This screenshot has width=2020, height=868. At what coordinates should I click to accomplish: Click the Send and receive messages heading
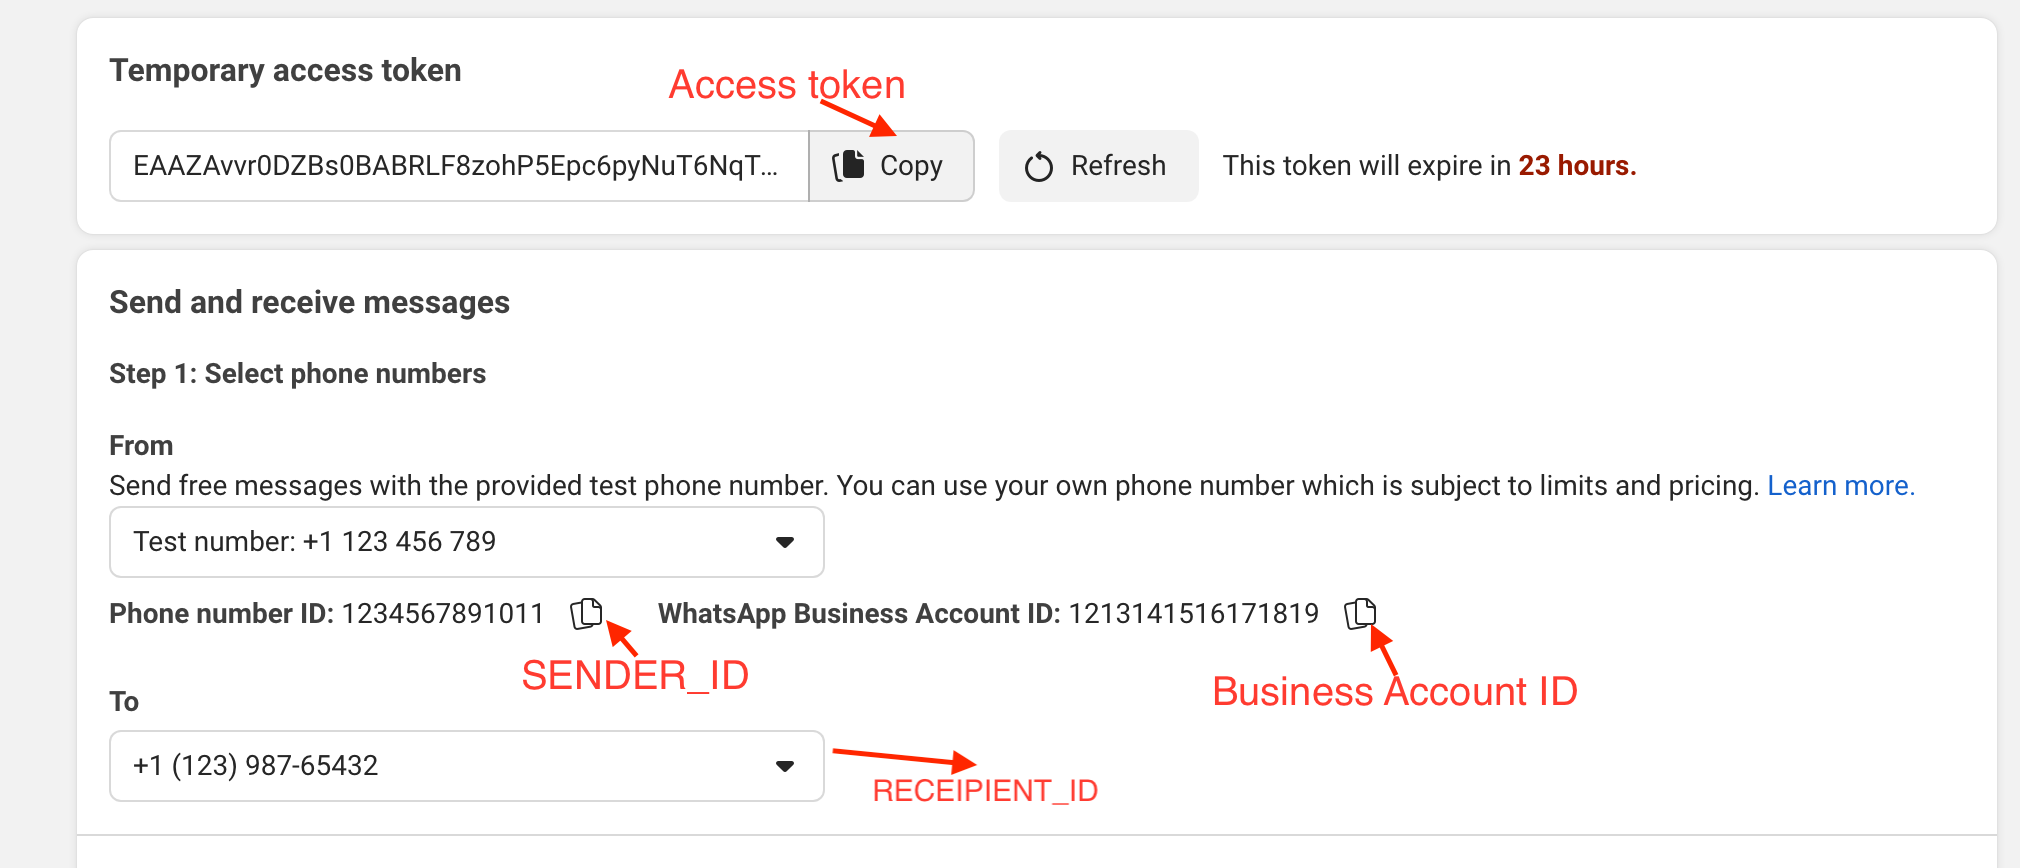point(309,302)
